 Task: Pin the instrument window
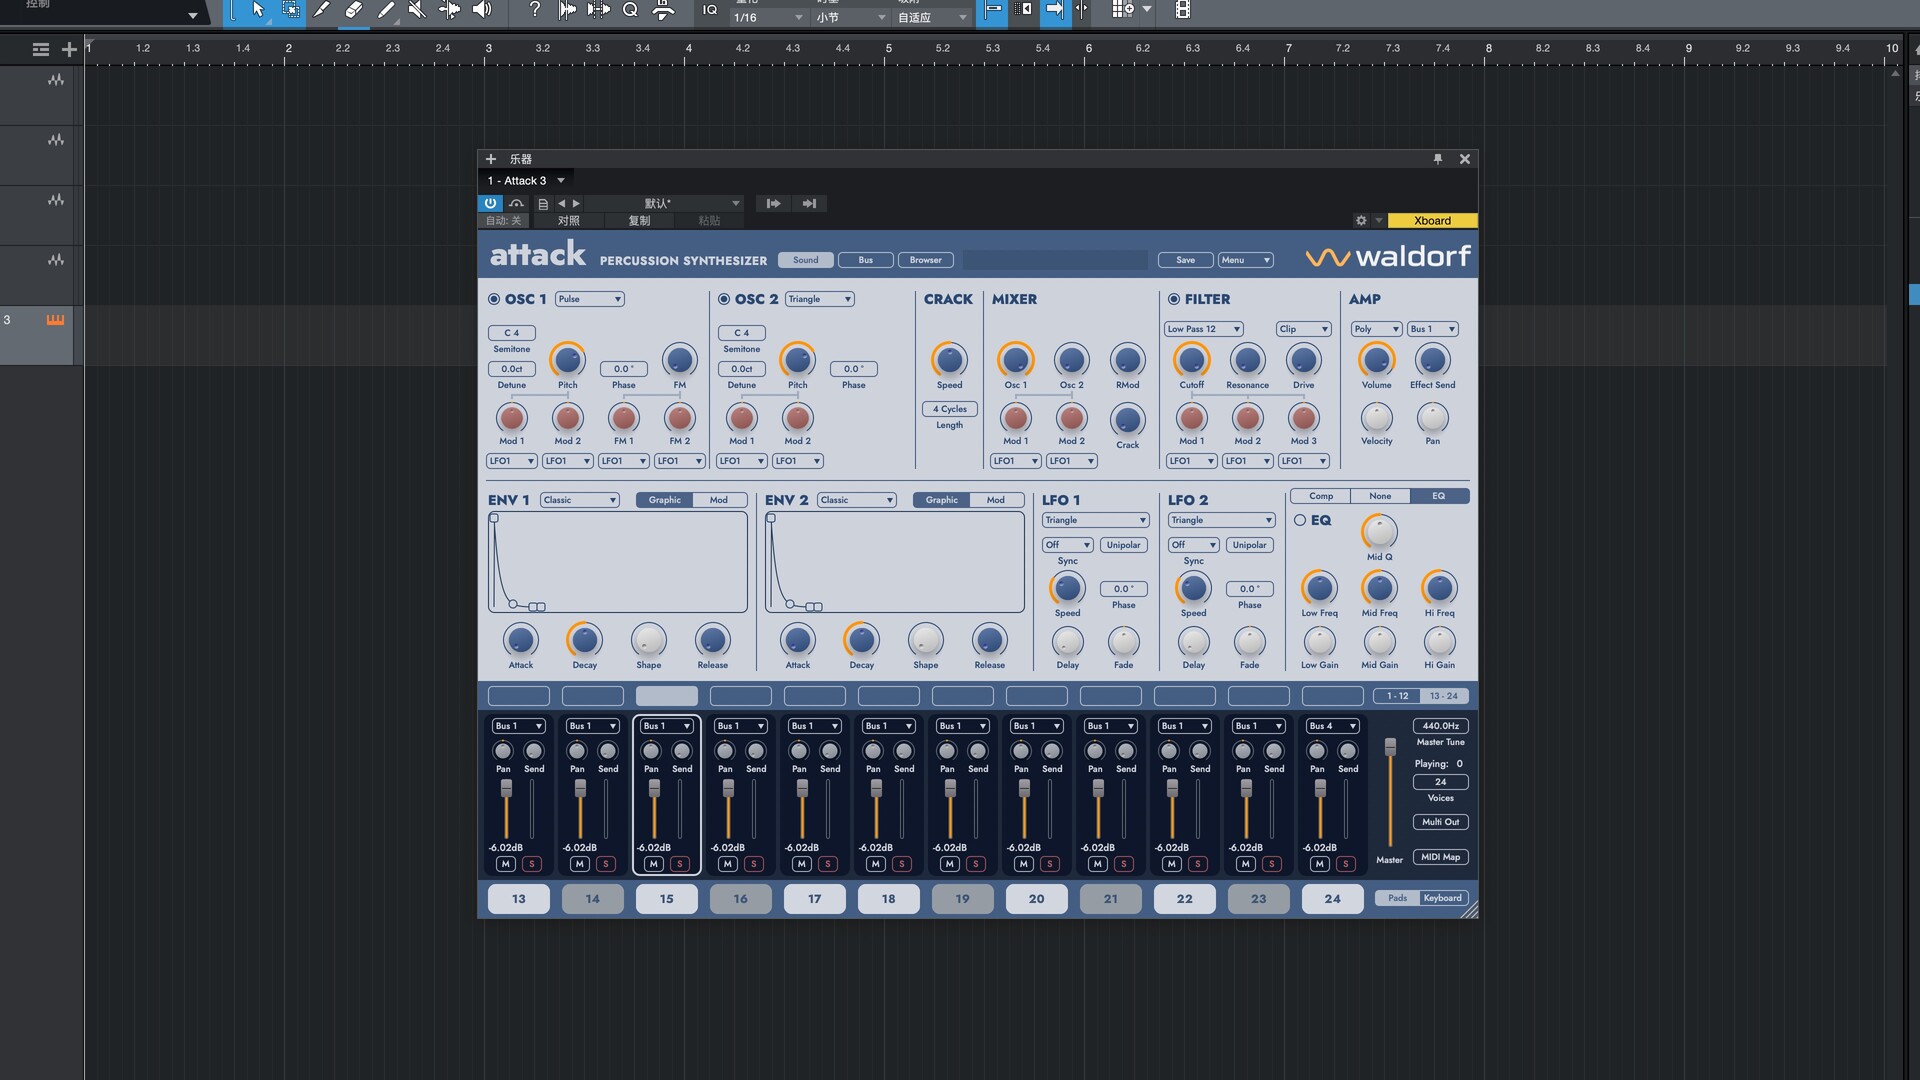(1438, 159)
